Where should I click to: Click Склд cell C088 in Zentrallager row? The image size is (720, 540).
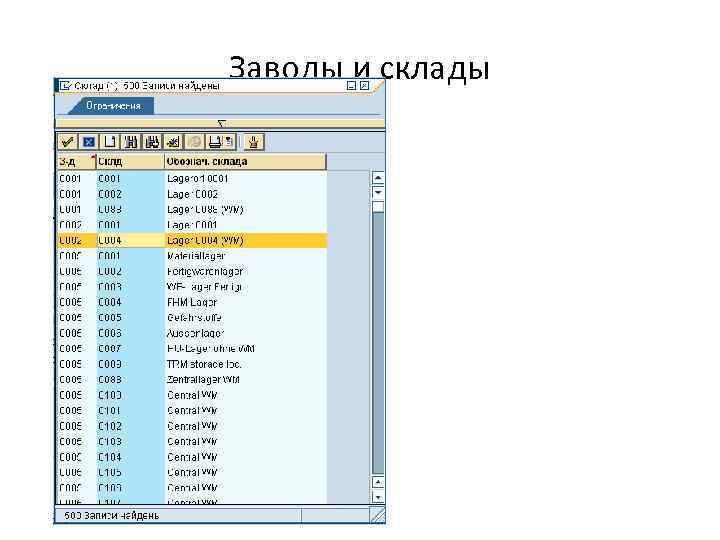click(x=130, y=380)
